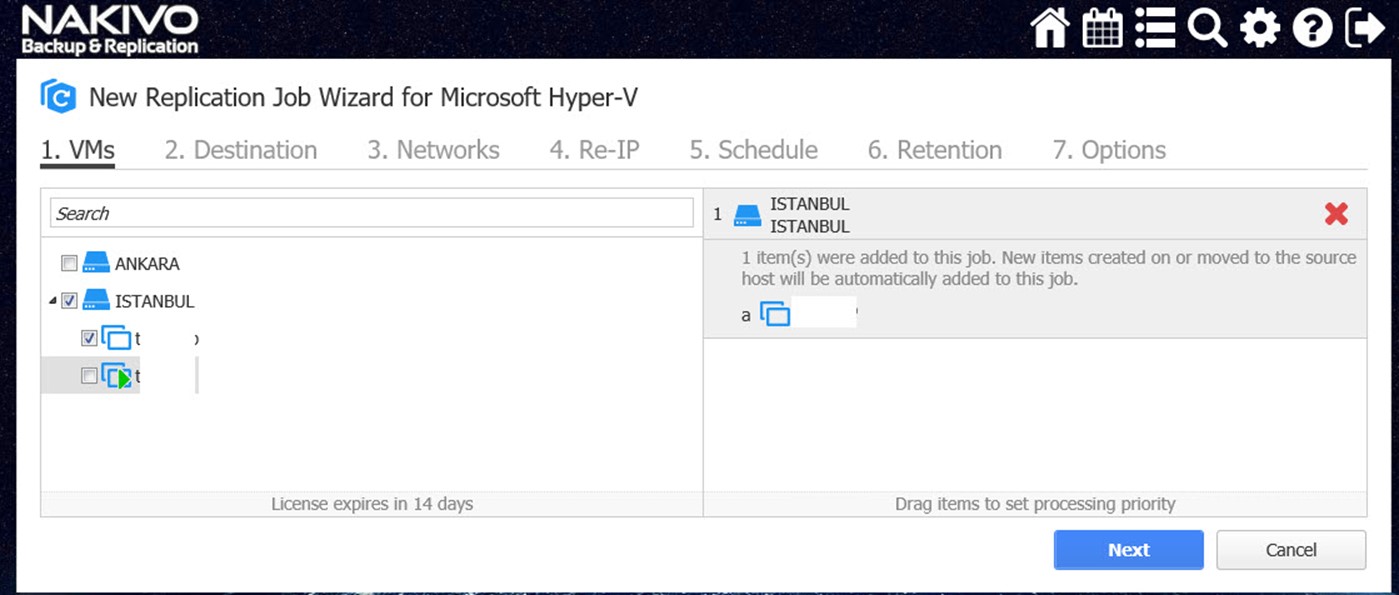The image size is (1399, 595).
Task: Click the ISTANBUL host icon in the tree
Action: (96, 300)
